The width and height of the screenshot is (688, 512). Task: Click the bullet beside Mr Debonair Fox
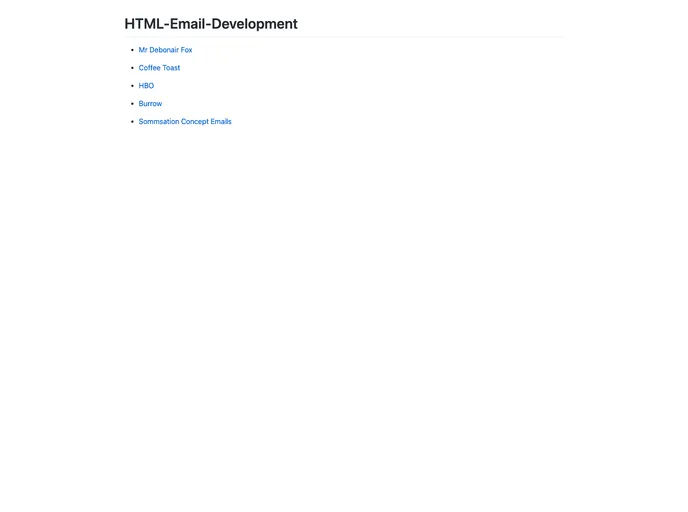click(x=132, y=50)
